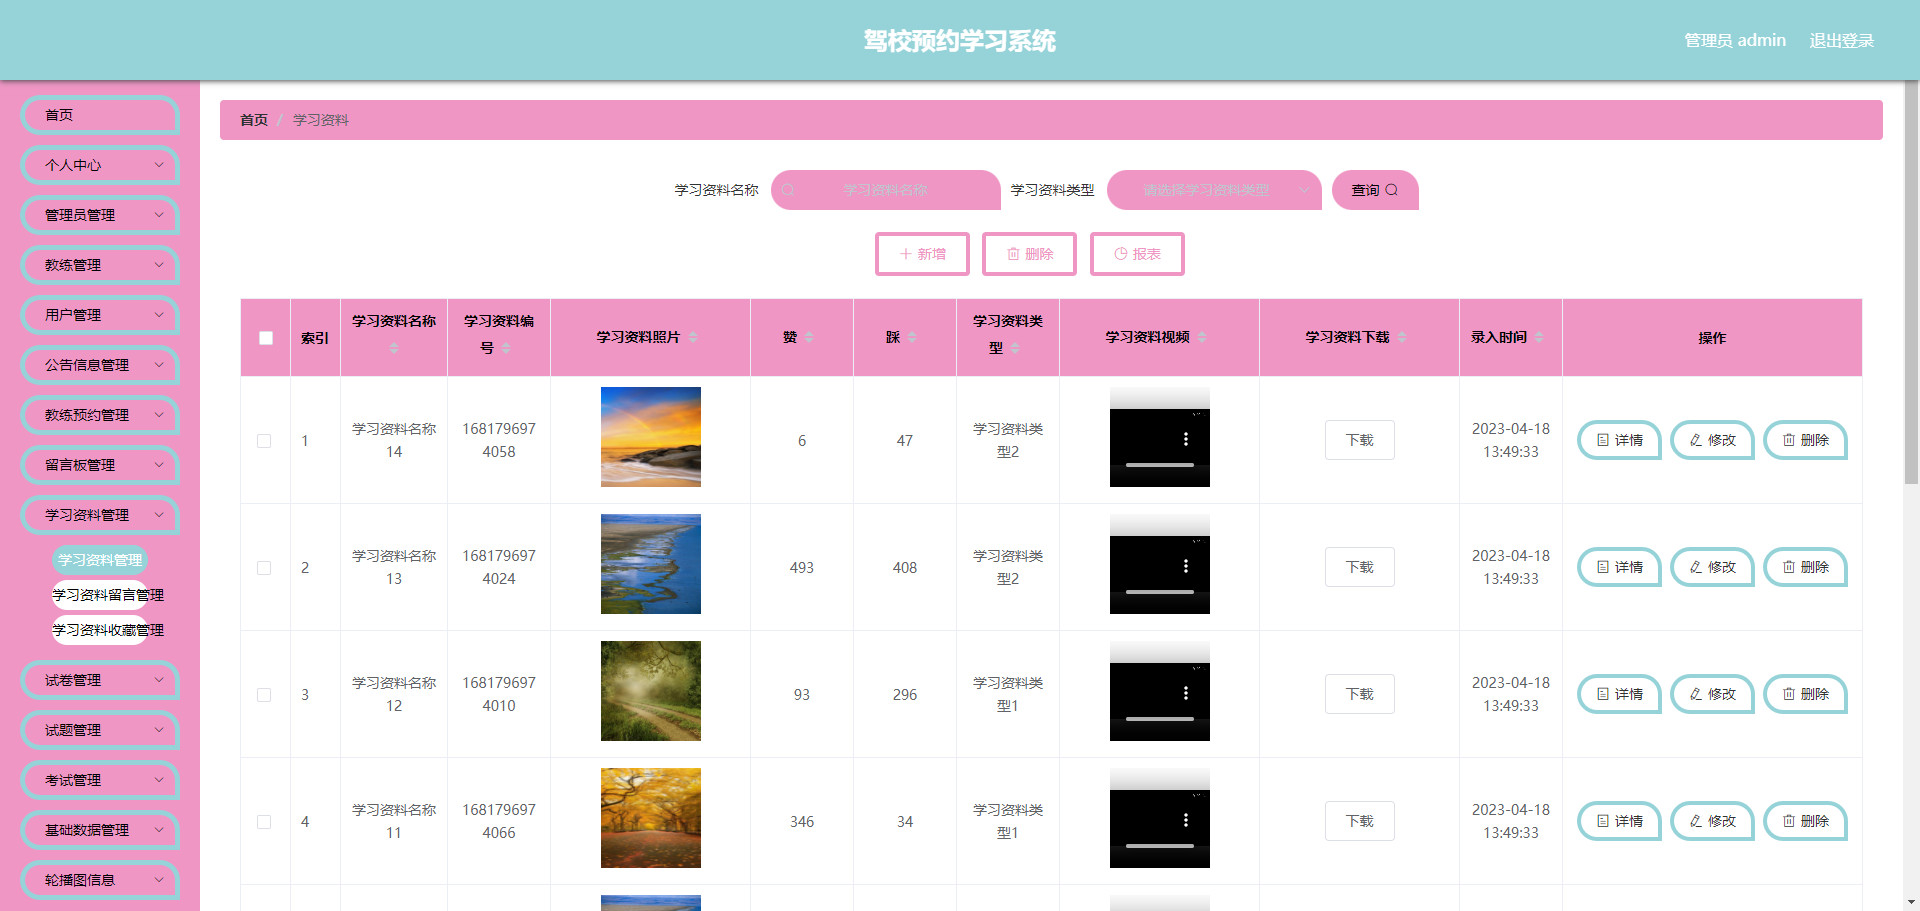
Task: Check the checkbox for row 1
Action: [x=264, y=441]
